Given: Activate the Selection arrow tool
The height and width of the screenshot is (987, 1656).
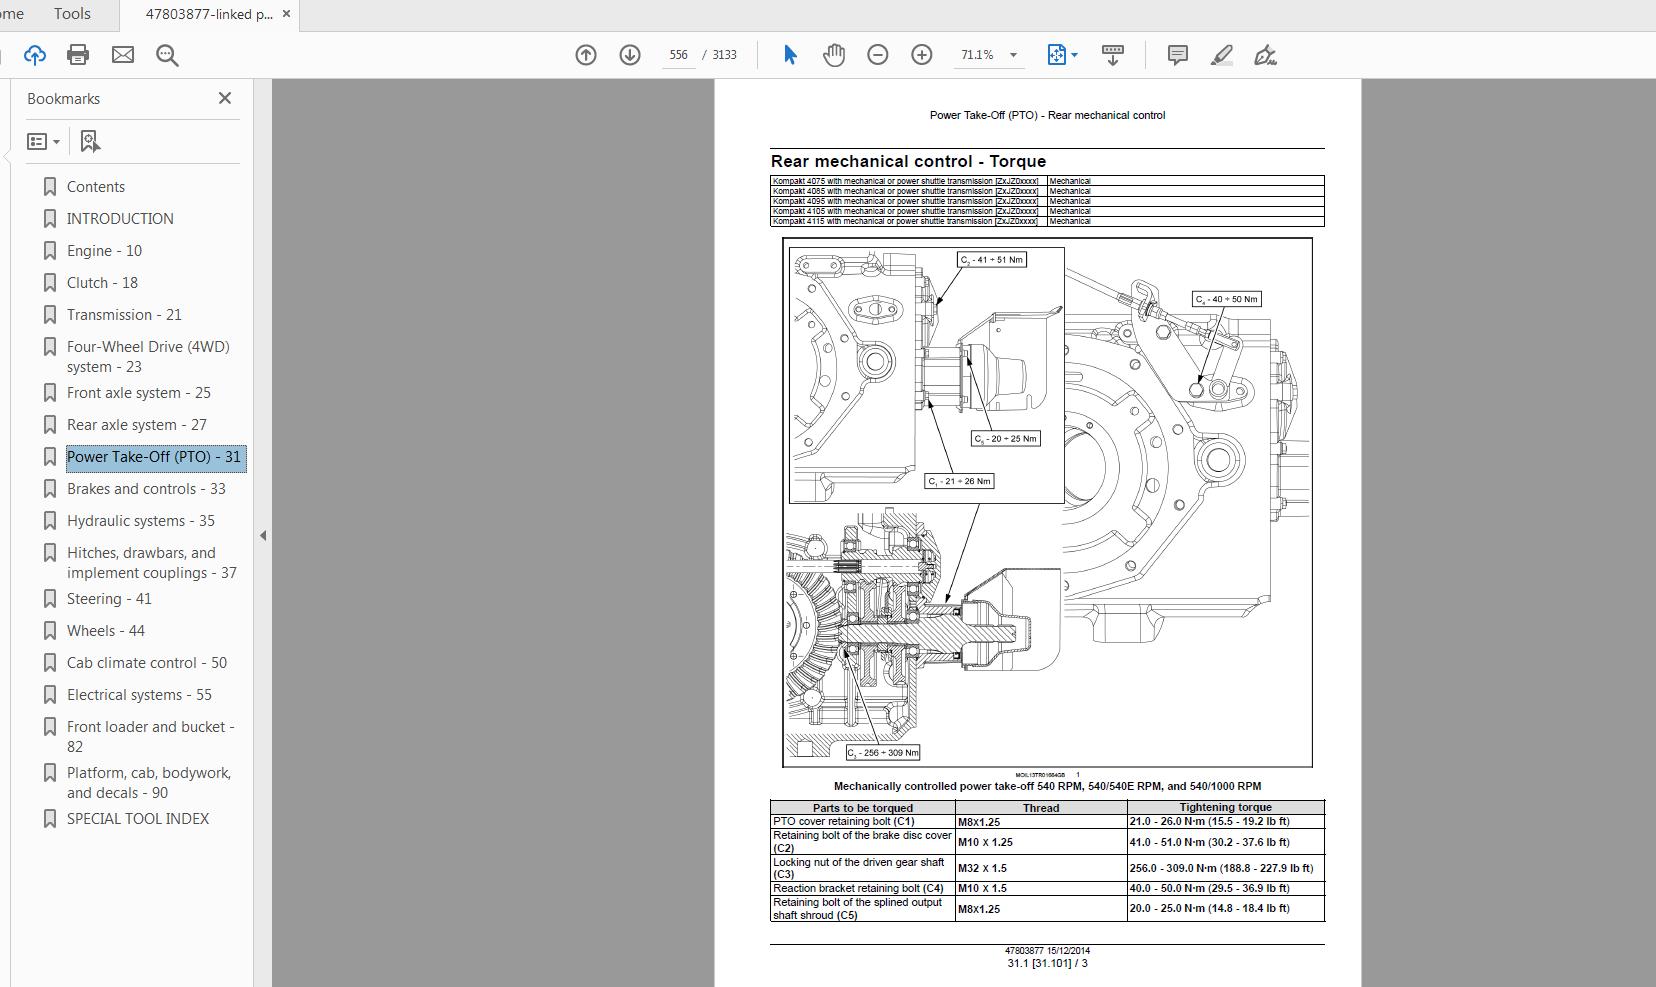Looking at the screenshot, I should [x=790, y=55].
